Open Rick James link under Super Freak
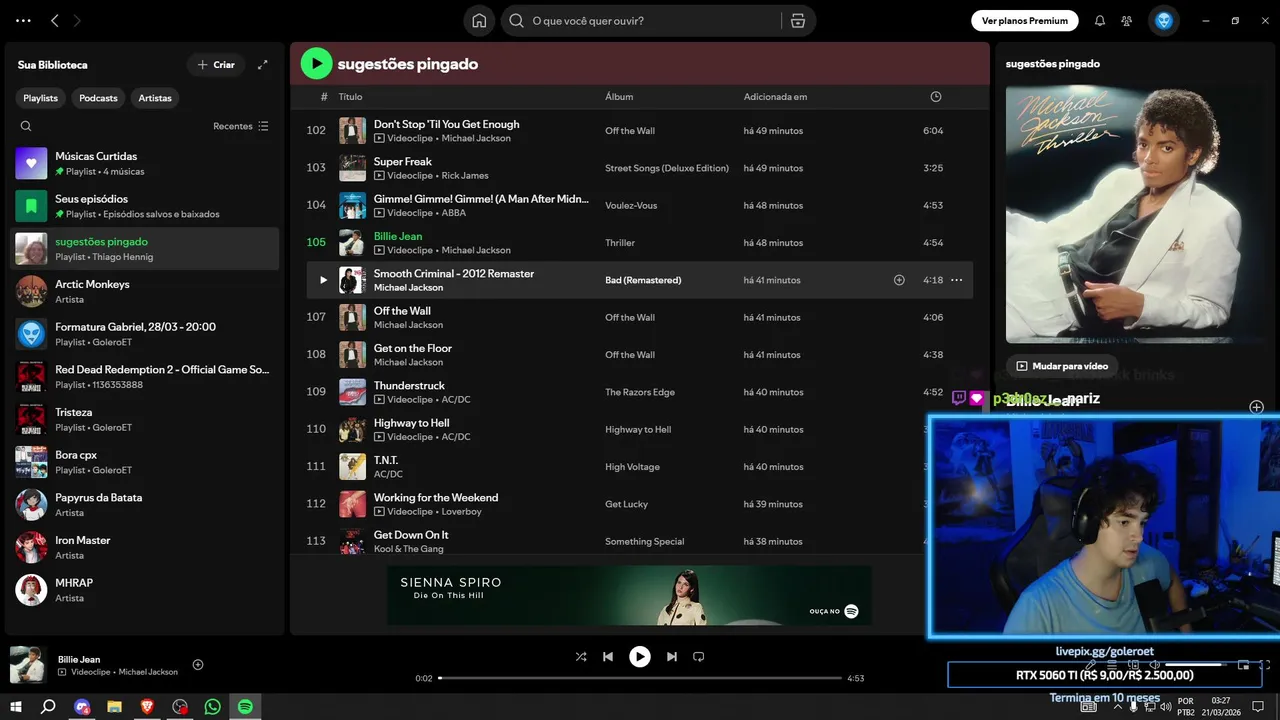The width and height of the screenshot is (1280, 720). pyautogui.click(x=465, y=176)
